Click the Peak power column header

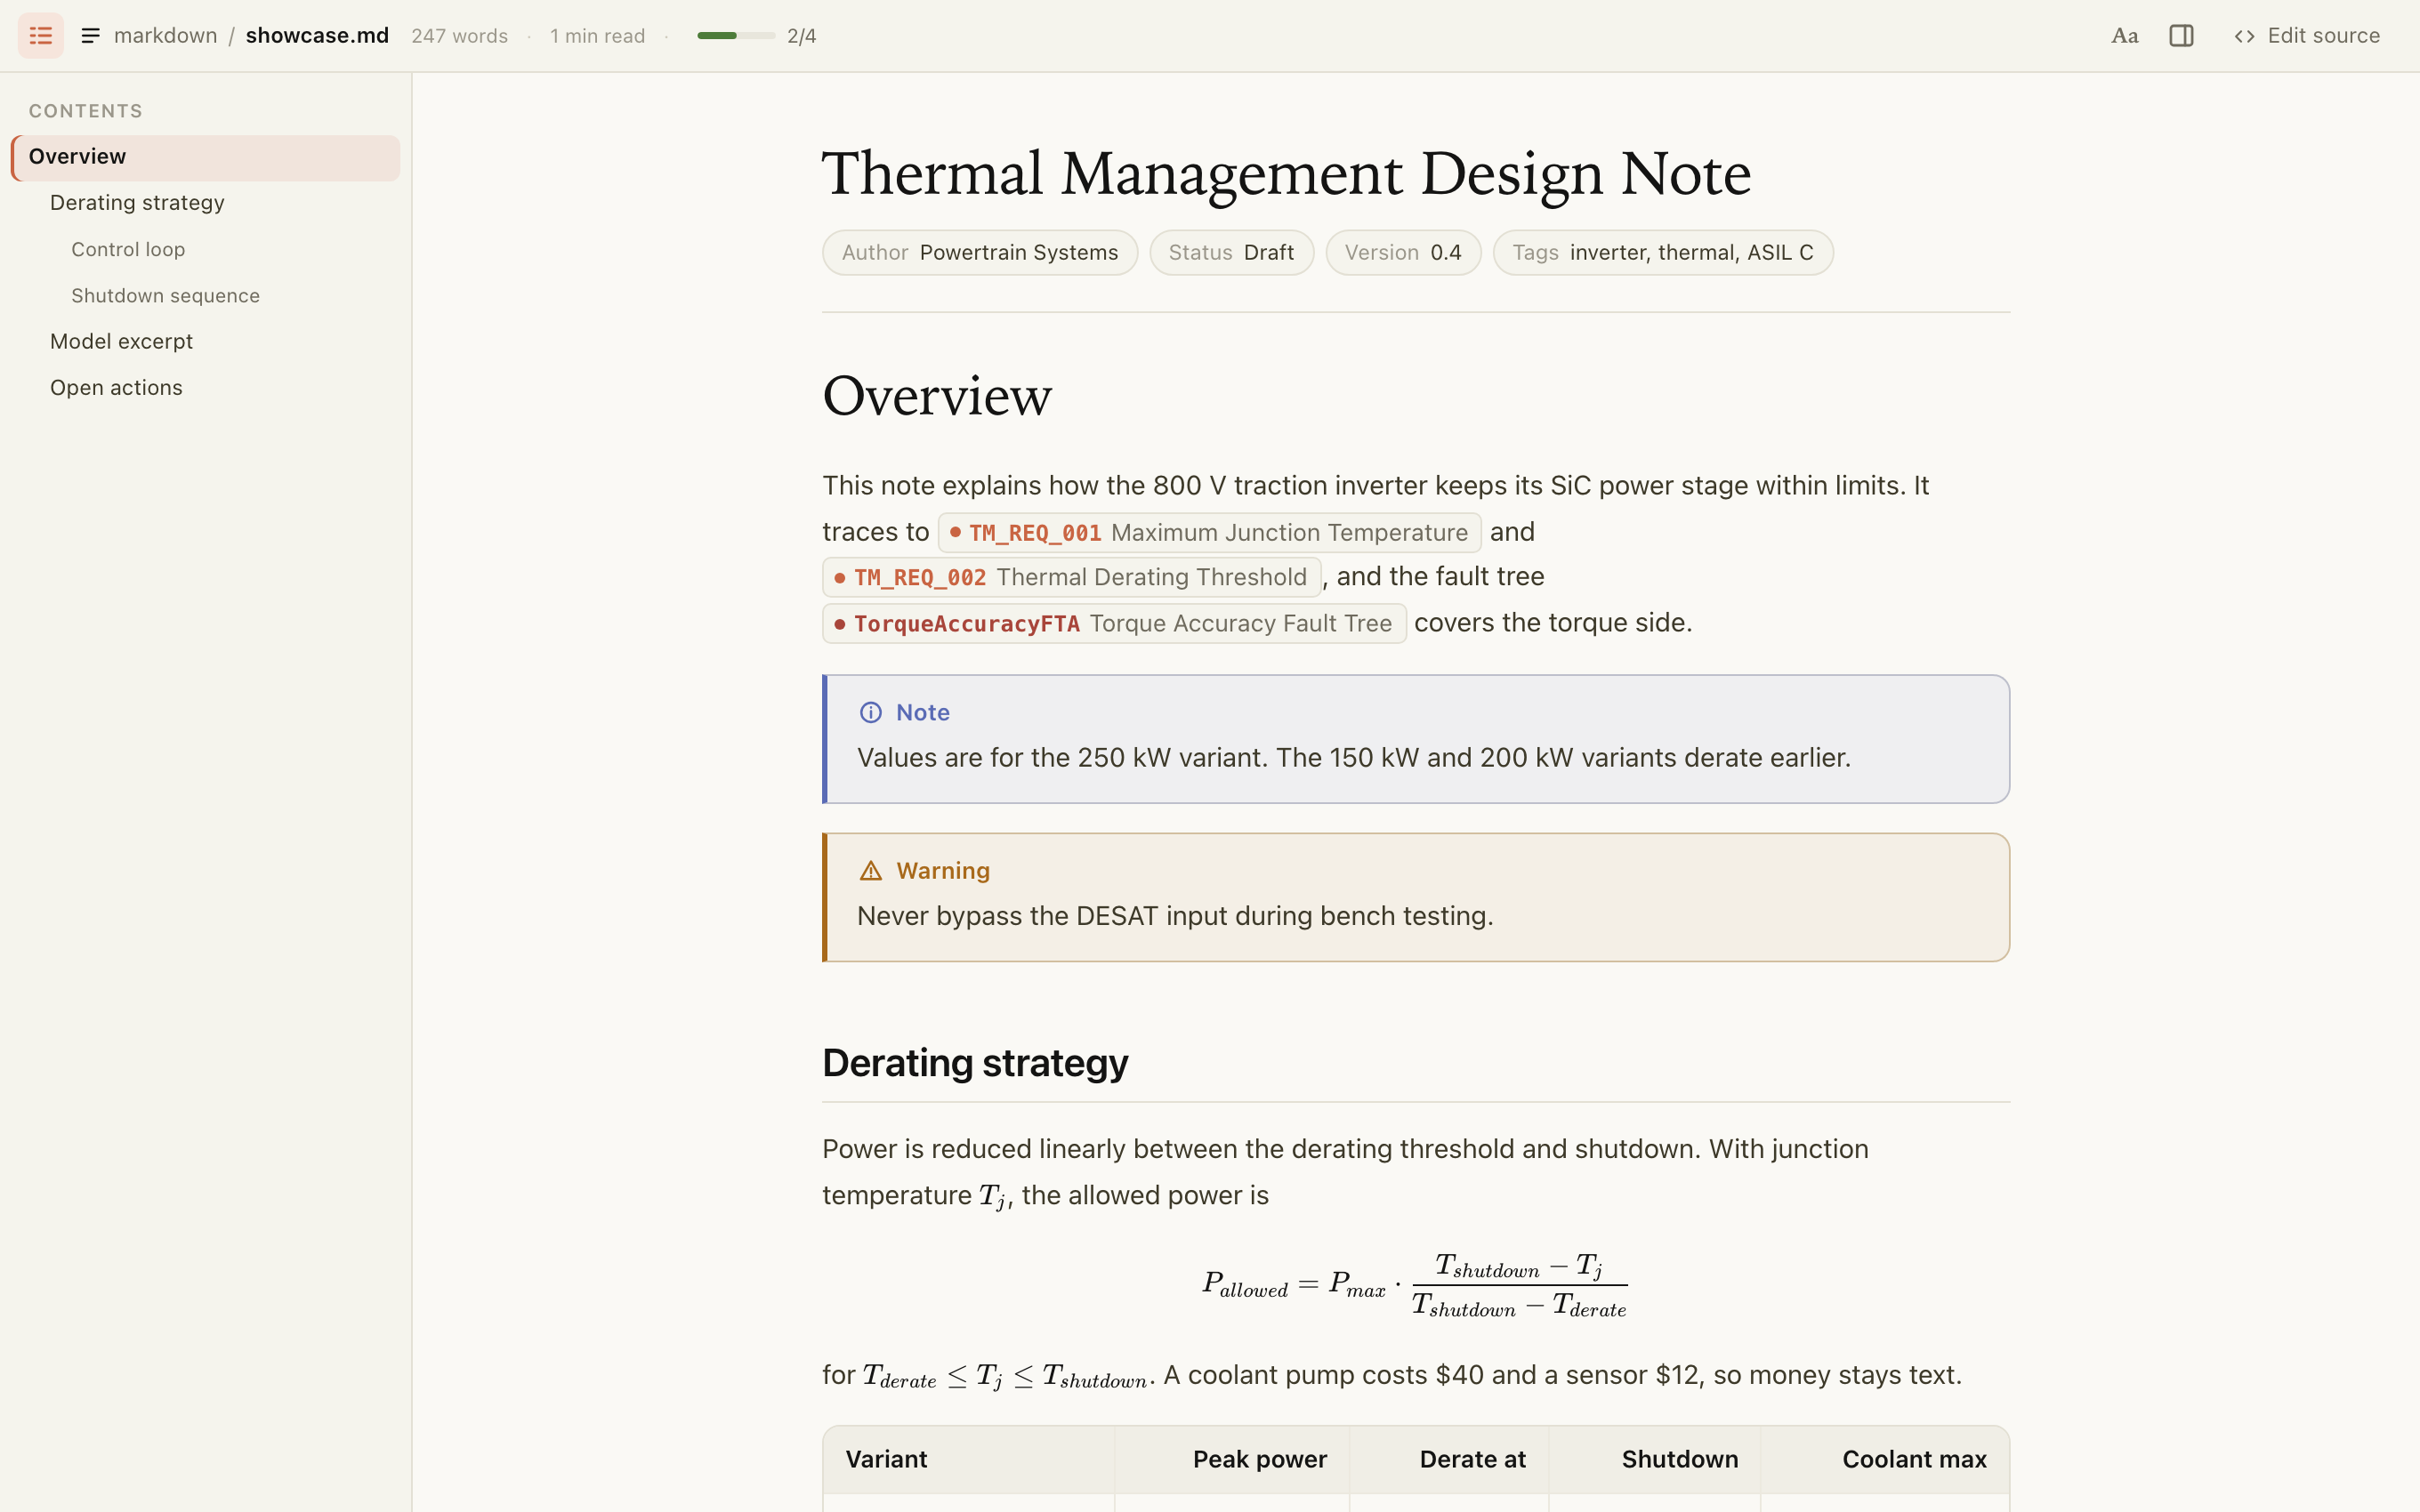coord(1232,1460)
